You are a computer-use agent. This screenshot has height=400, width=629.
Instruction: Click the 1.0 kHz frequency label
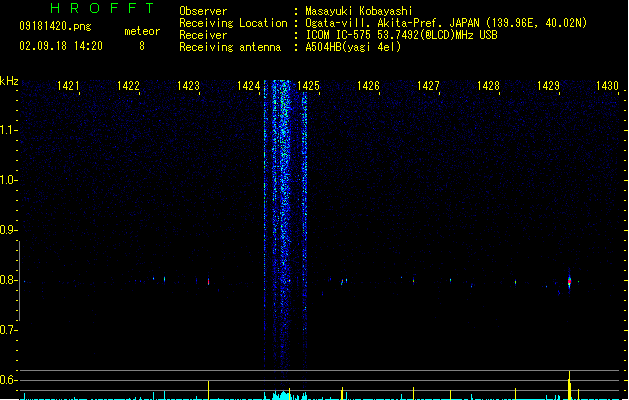click(x=8, y=180)
